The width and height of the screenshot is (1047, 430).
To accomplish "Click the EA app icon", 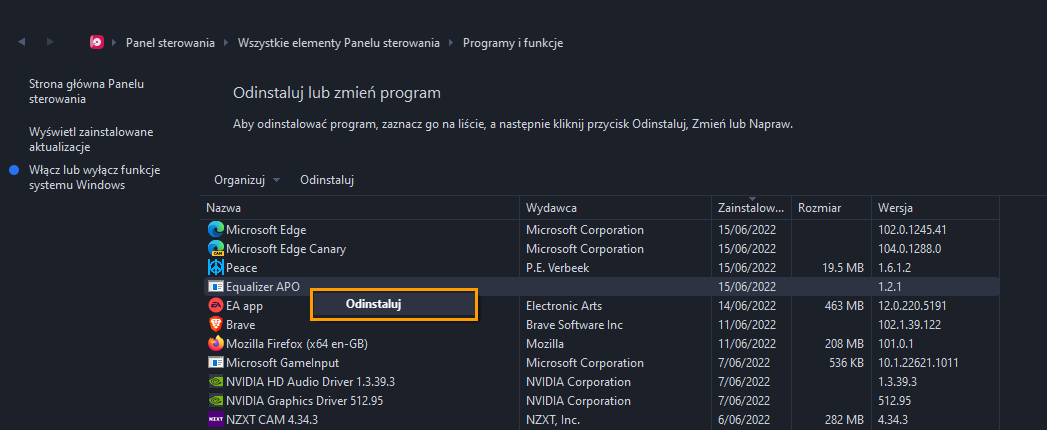I will click(x=215, y=306).
